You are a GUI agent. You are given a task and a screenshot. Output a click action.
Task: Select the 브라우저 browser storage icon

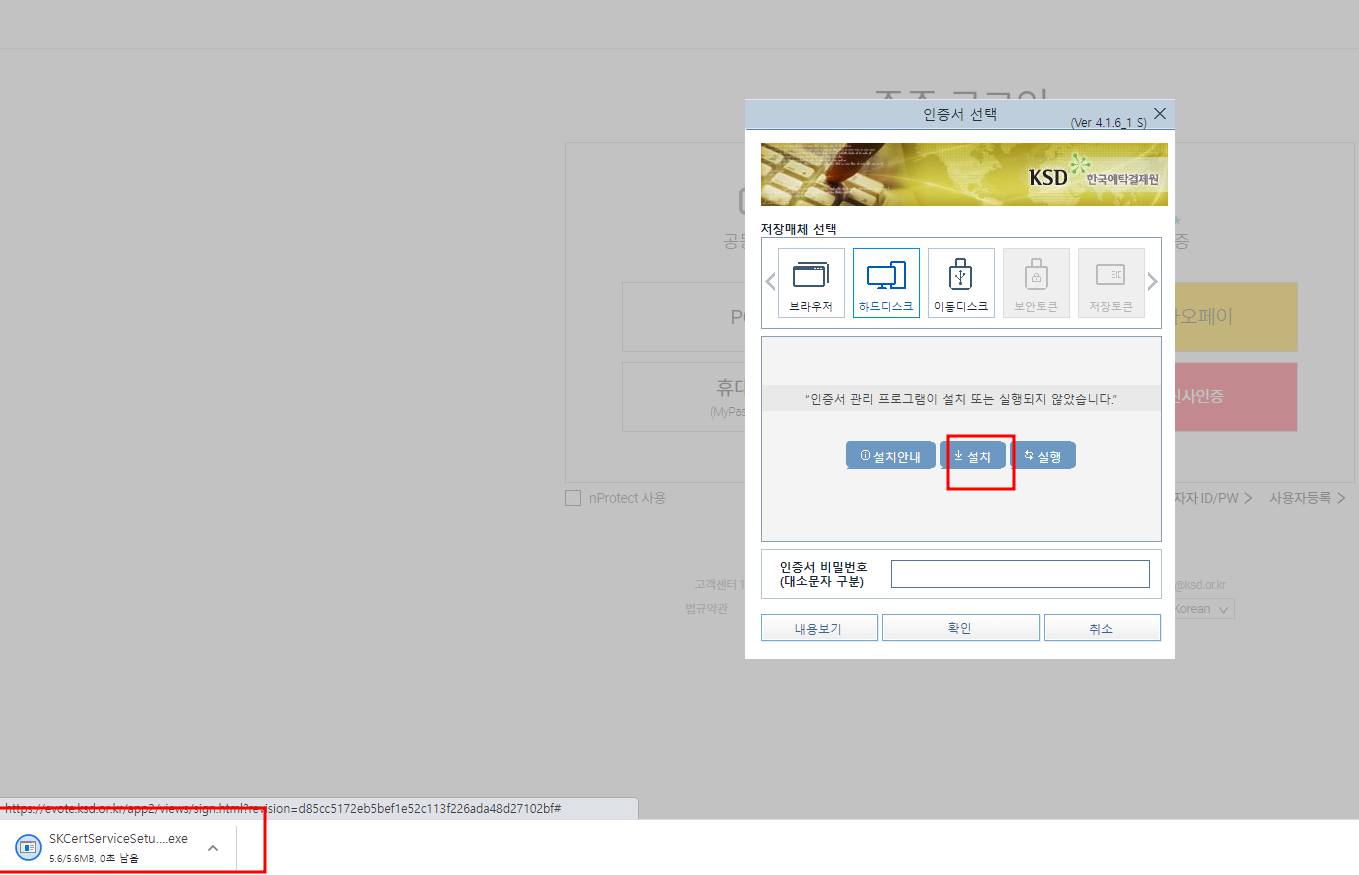[810, 282]
